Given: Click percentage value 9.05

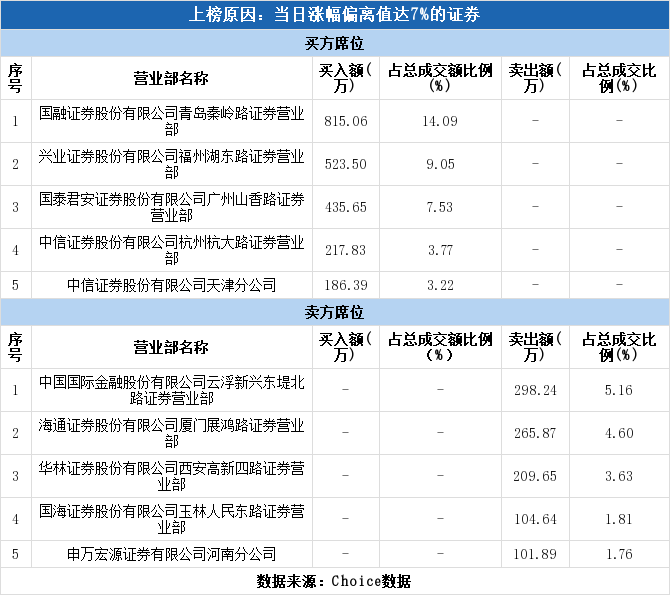Looking at the screenshot, I should 440,164.
